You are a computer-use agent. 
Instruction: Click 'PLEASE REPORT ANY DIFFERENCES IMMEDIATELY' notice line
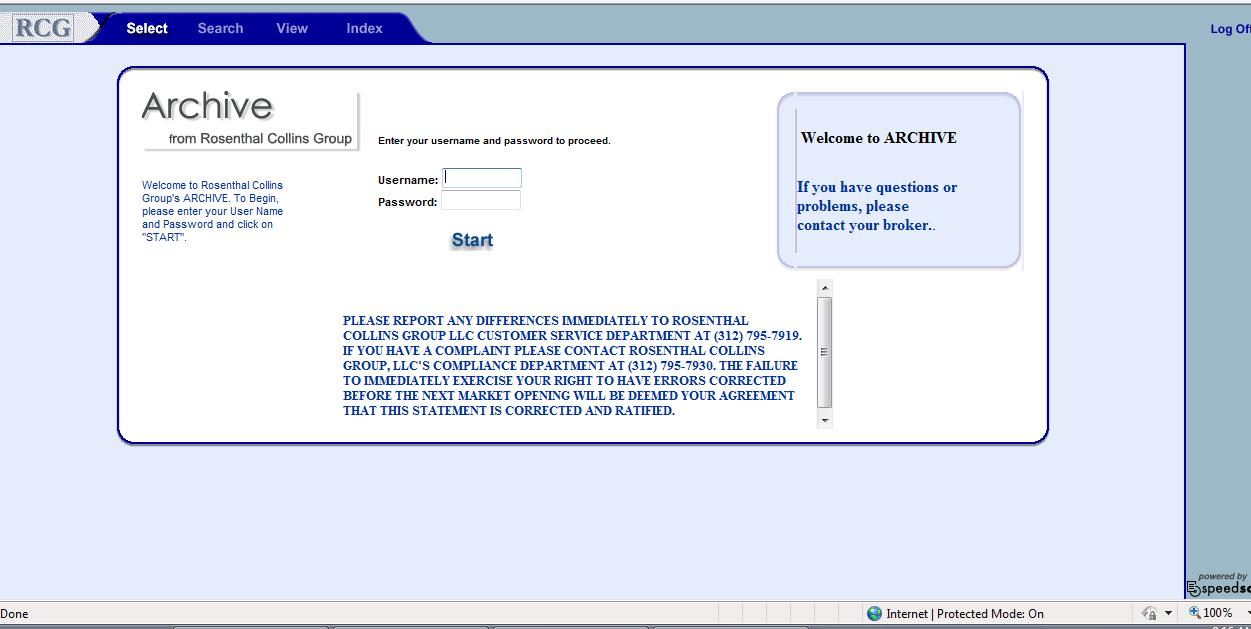pos(545,321)
